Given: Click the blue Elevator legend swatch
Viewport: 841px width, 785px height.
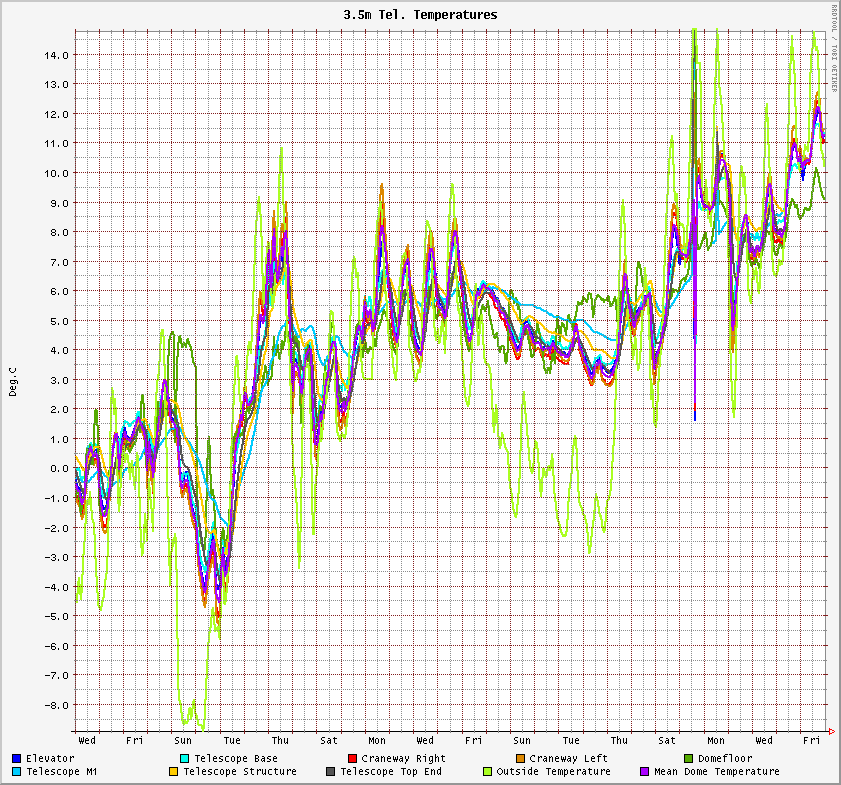Looking at the screenshot, I should coord(17,759).
